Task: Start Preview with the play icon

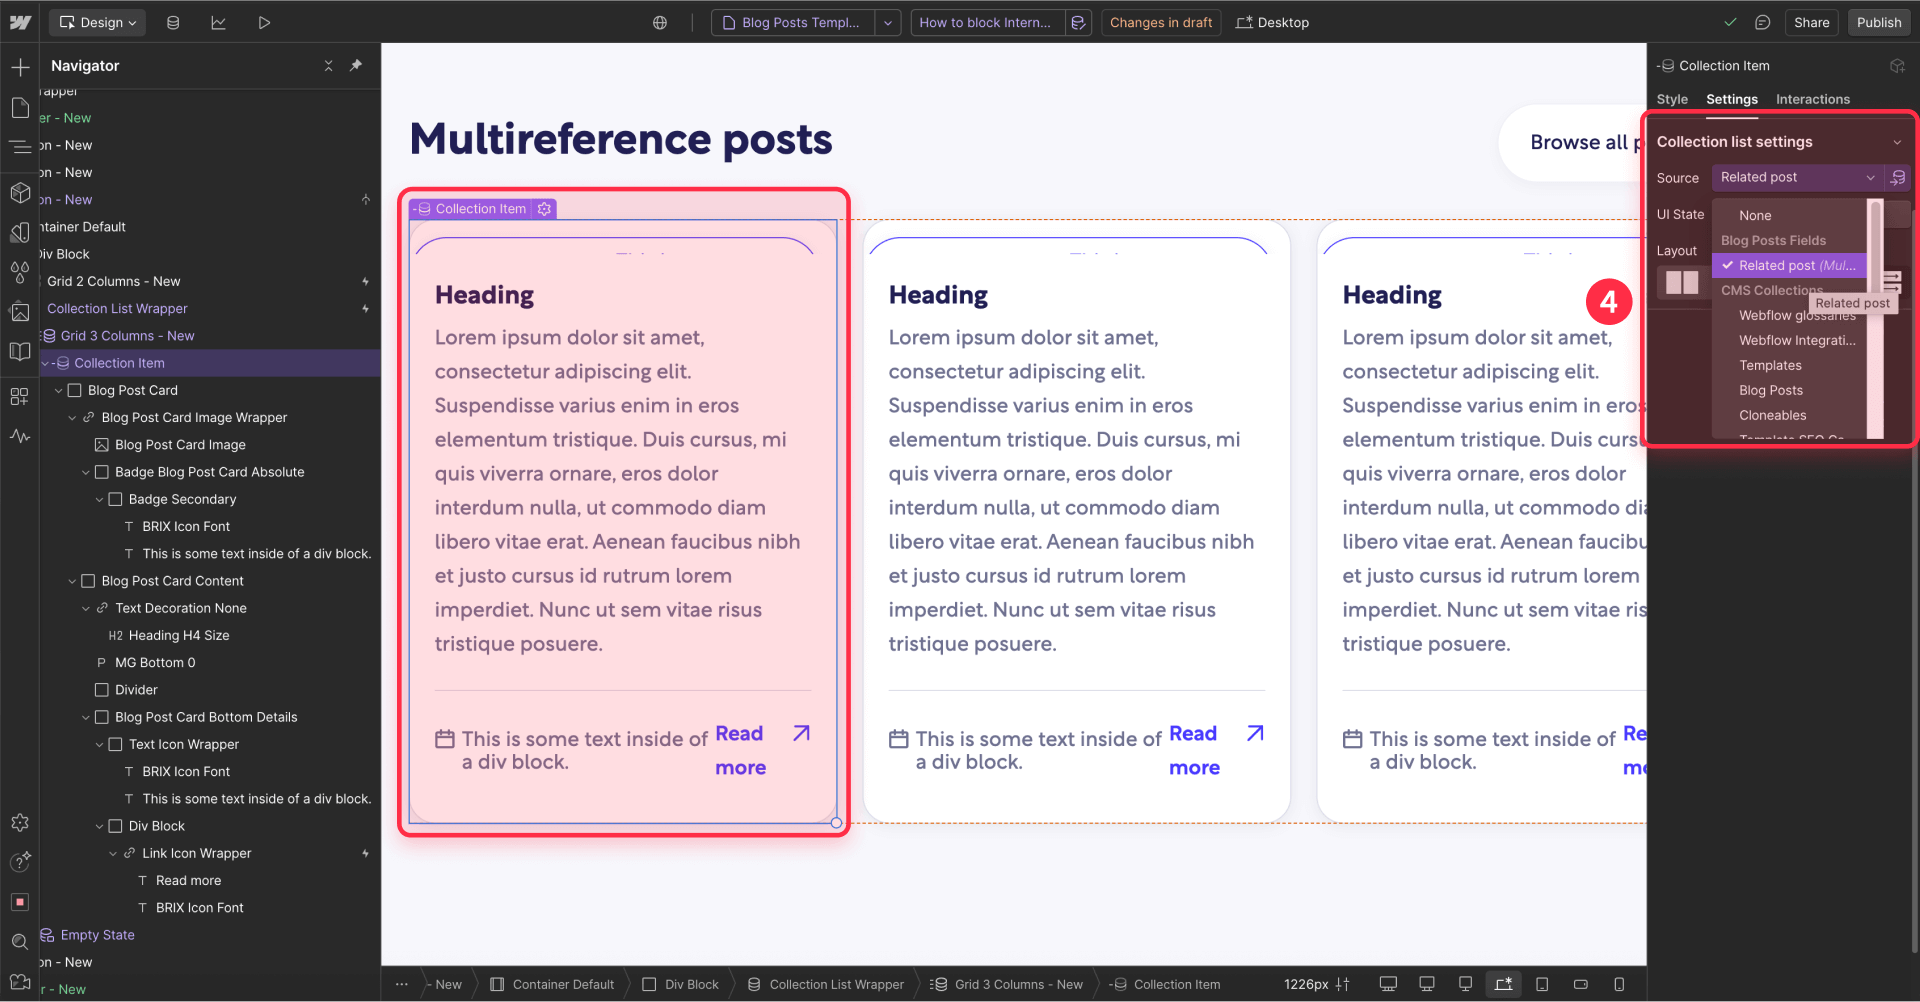Action: click(264, 22)
